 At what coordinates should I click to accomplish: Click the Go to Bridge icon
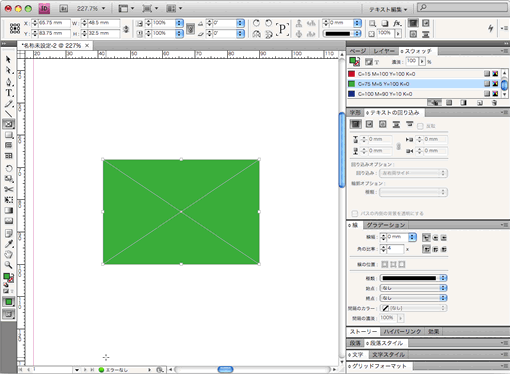63,9
